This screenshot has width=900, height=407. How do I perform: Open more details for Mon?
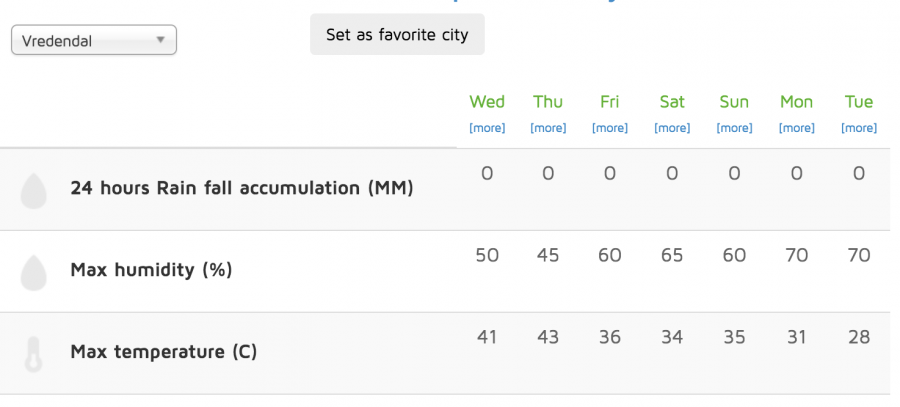point(797,127)
